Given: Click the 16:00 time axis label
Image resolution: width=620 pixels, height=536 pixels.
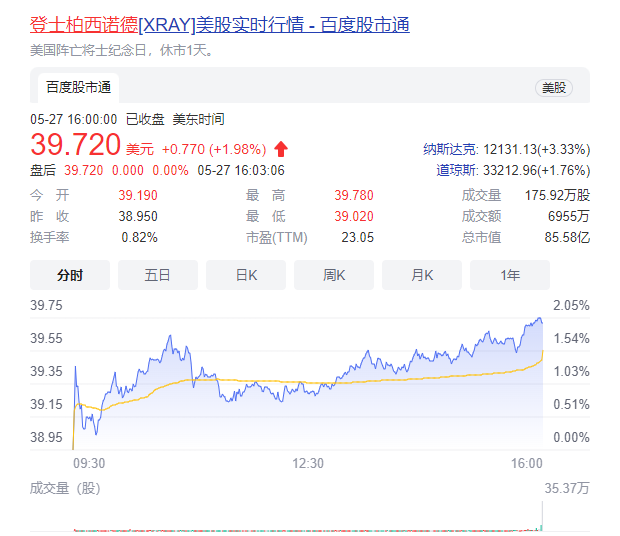Looking at the screenshot, I should click(x=527, y=463).
